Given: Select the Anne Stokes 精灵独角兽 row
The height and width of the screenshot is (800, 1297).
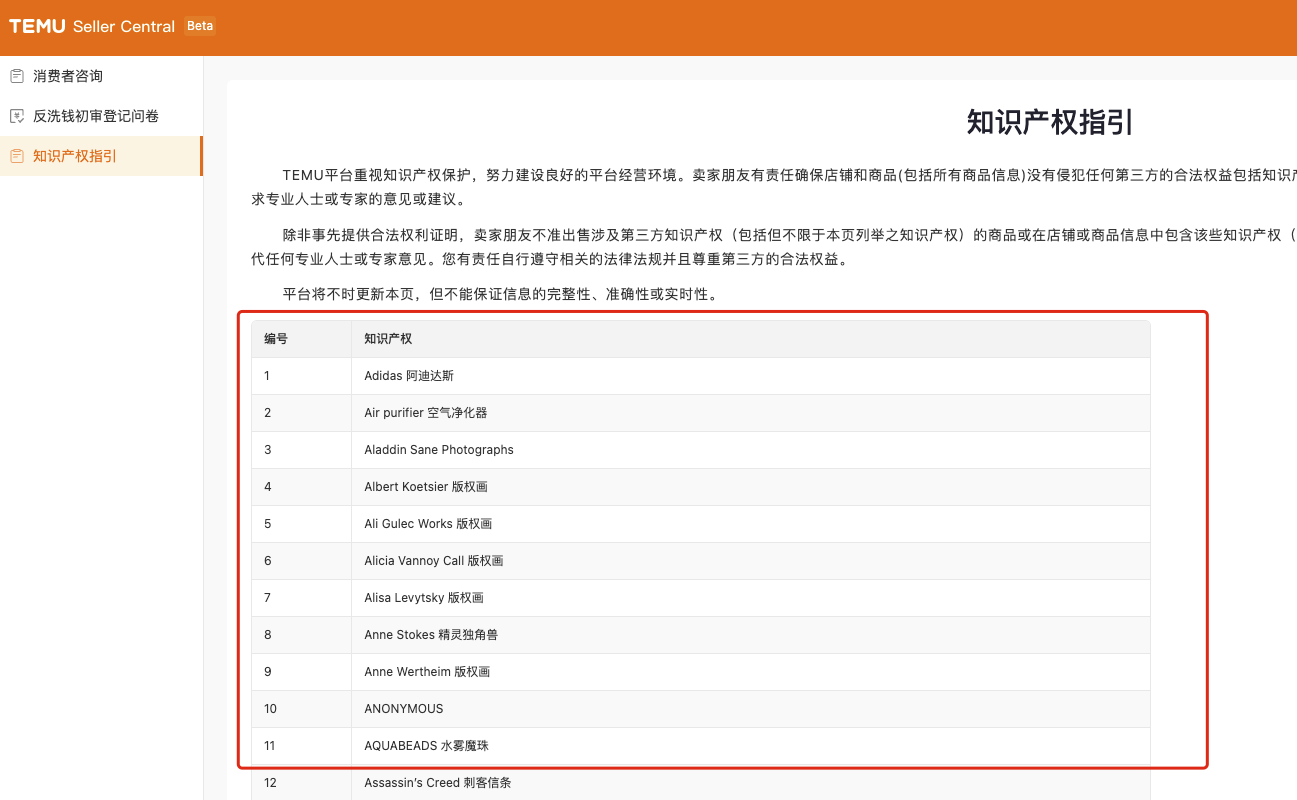Looking at the screenshot, I should pyautogui.click(x=700, y=635).
